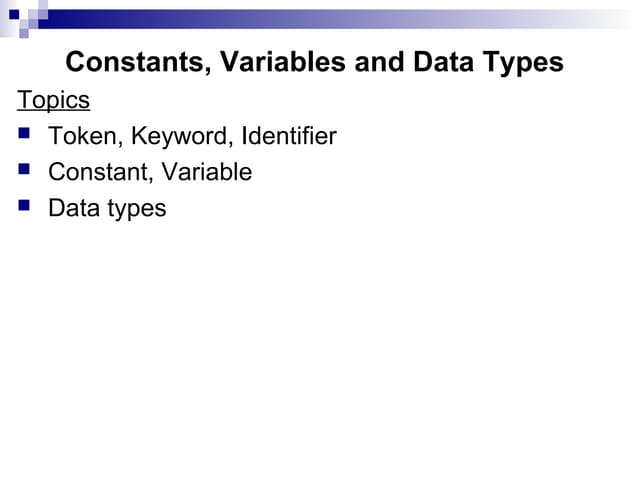Click the underlined "Topics" heading
Image resolution: width=640 pixels, height=480 pixels.
53,100
